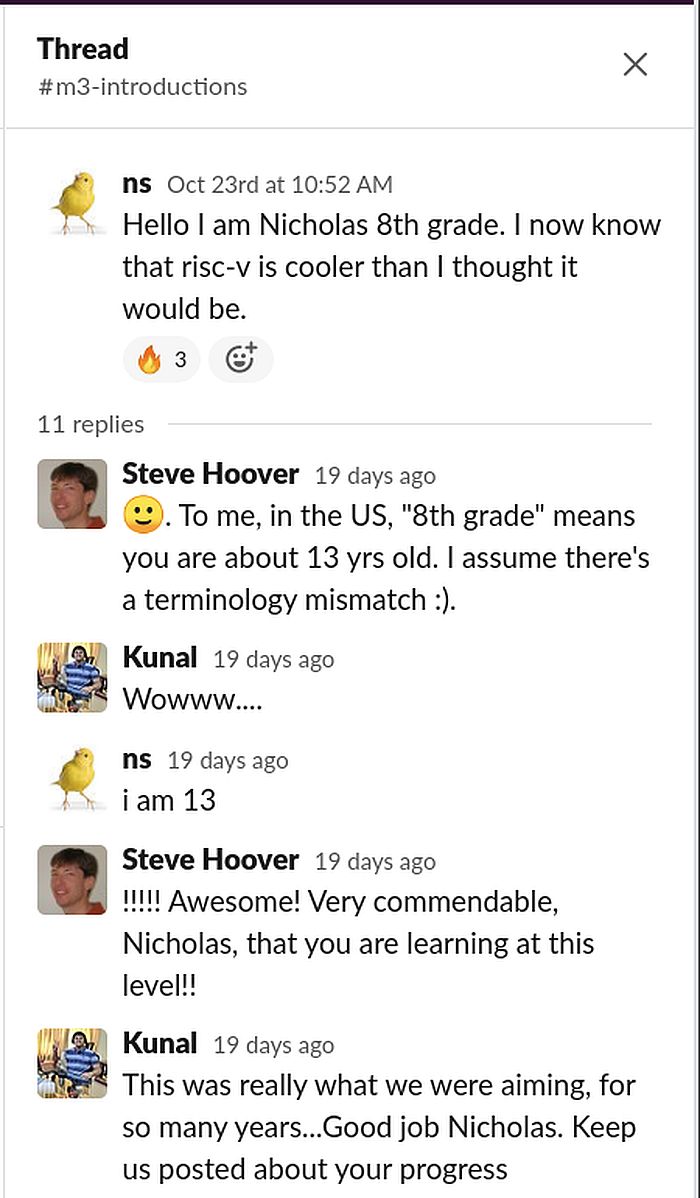Click "19 days ago" timestamp on Steve's first reply
700x1198 pixels.
click(375, 476)
